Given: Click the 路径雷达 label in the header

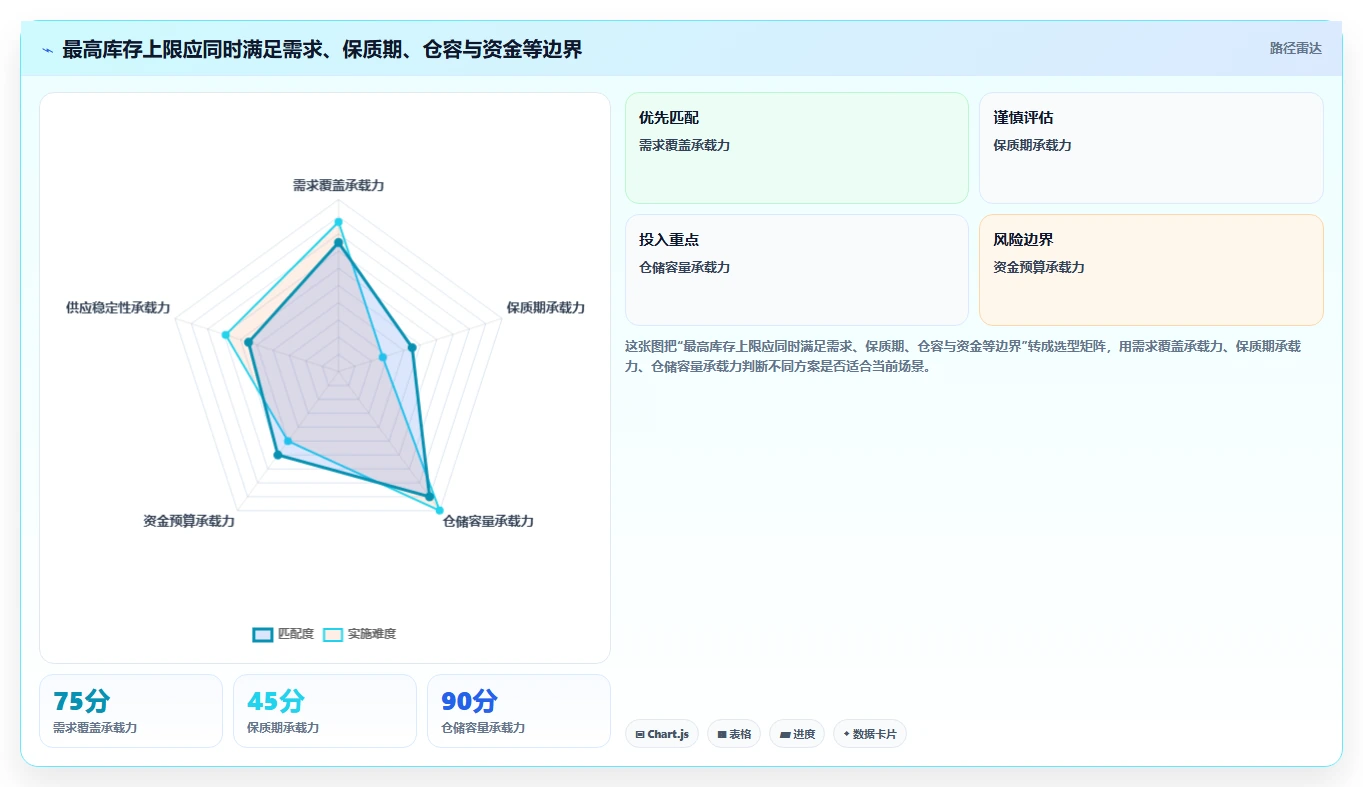Looking at the screenshot, I should pyautogui.click(x=1295, y=48).
